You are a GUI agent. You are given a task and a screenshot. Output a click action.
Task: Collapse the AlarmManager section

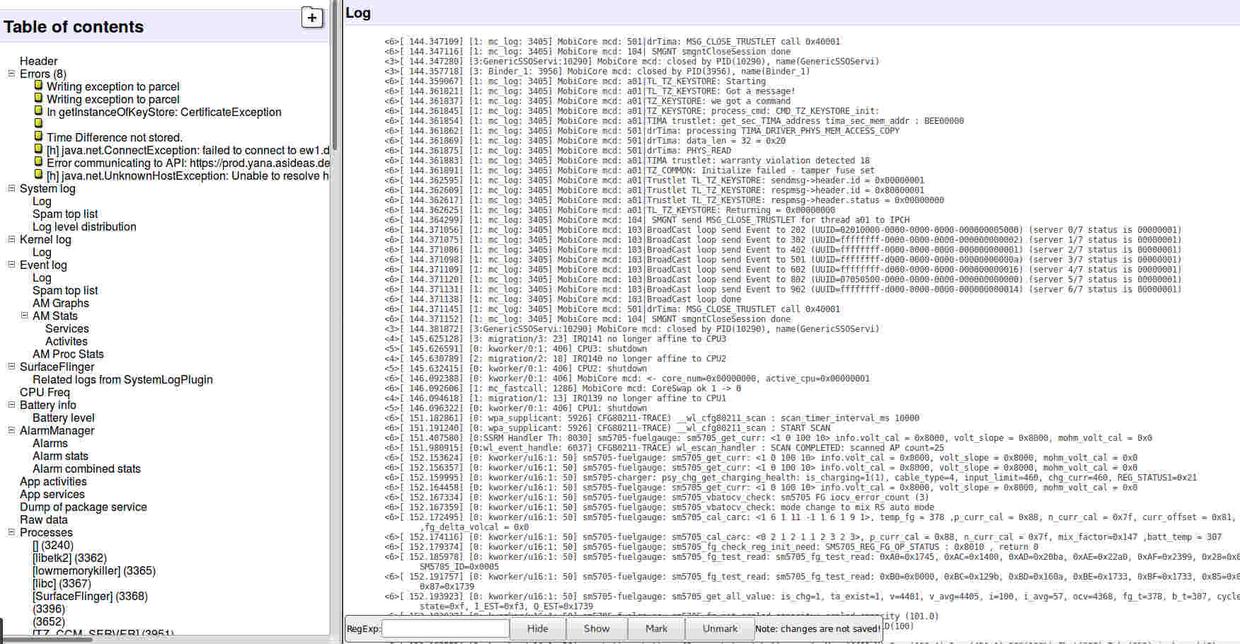11,431
